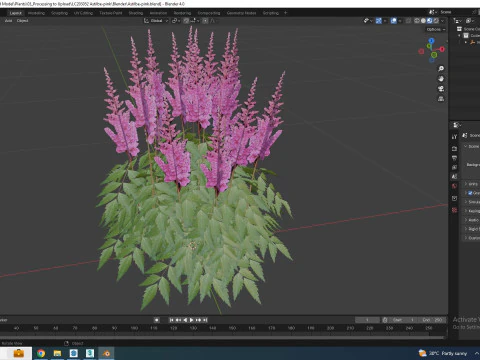Select solid viewport shading mode
Screen dimensions: 480x360
click(x=423, y=21)
